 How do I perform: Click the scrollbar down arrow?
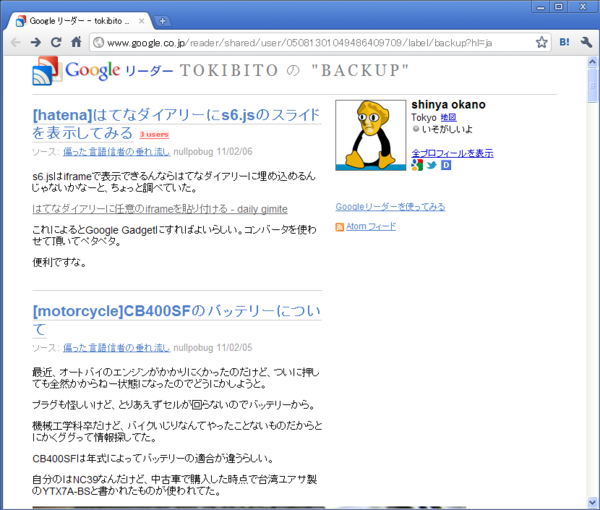592,502
